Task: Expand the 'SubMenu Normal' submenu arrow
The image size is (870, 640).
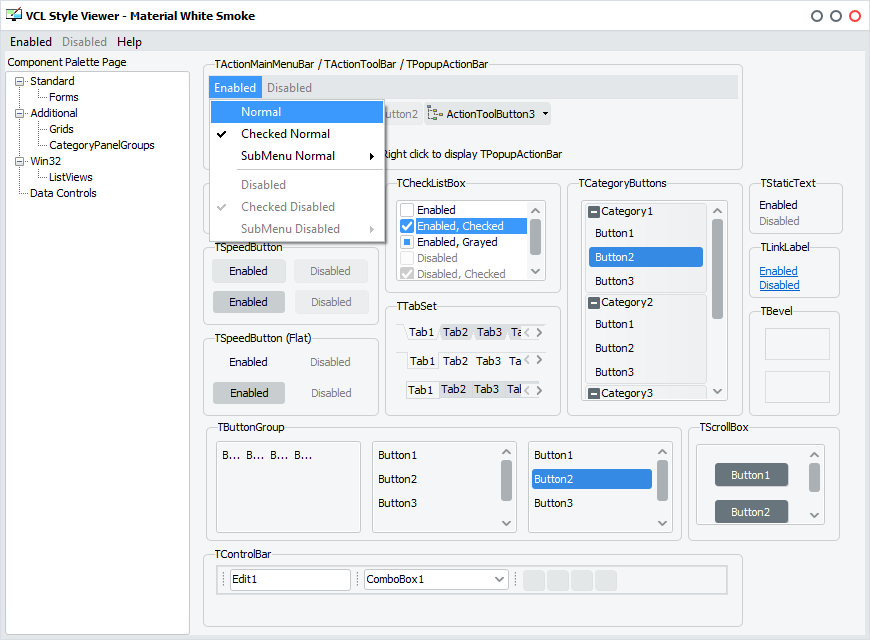Action: click(372, 157)
